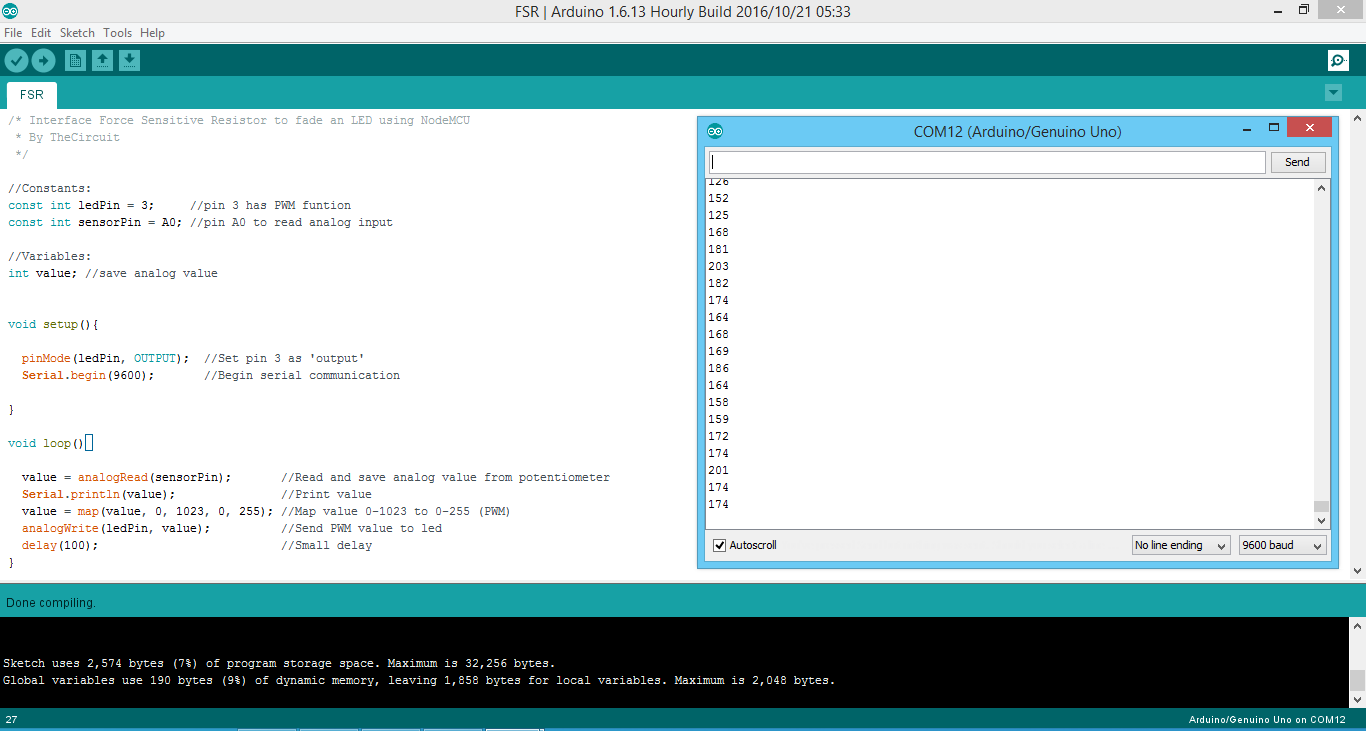Open the Help menu

(152, 33)
